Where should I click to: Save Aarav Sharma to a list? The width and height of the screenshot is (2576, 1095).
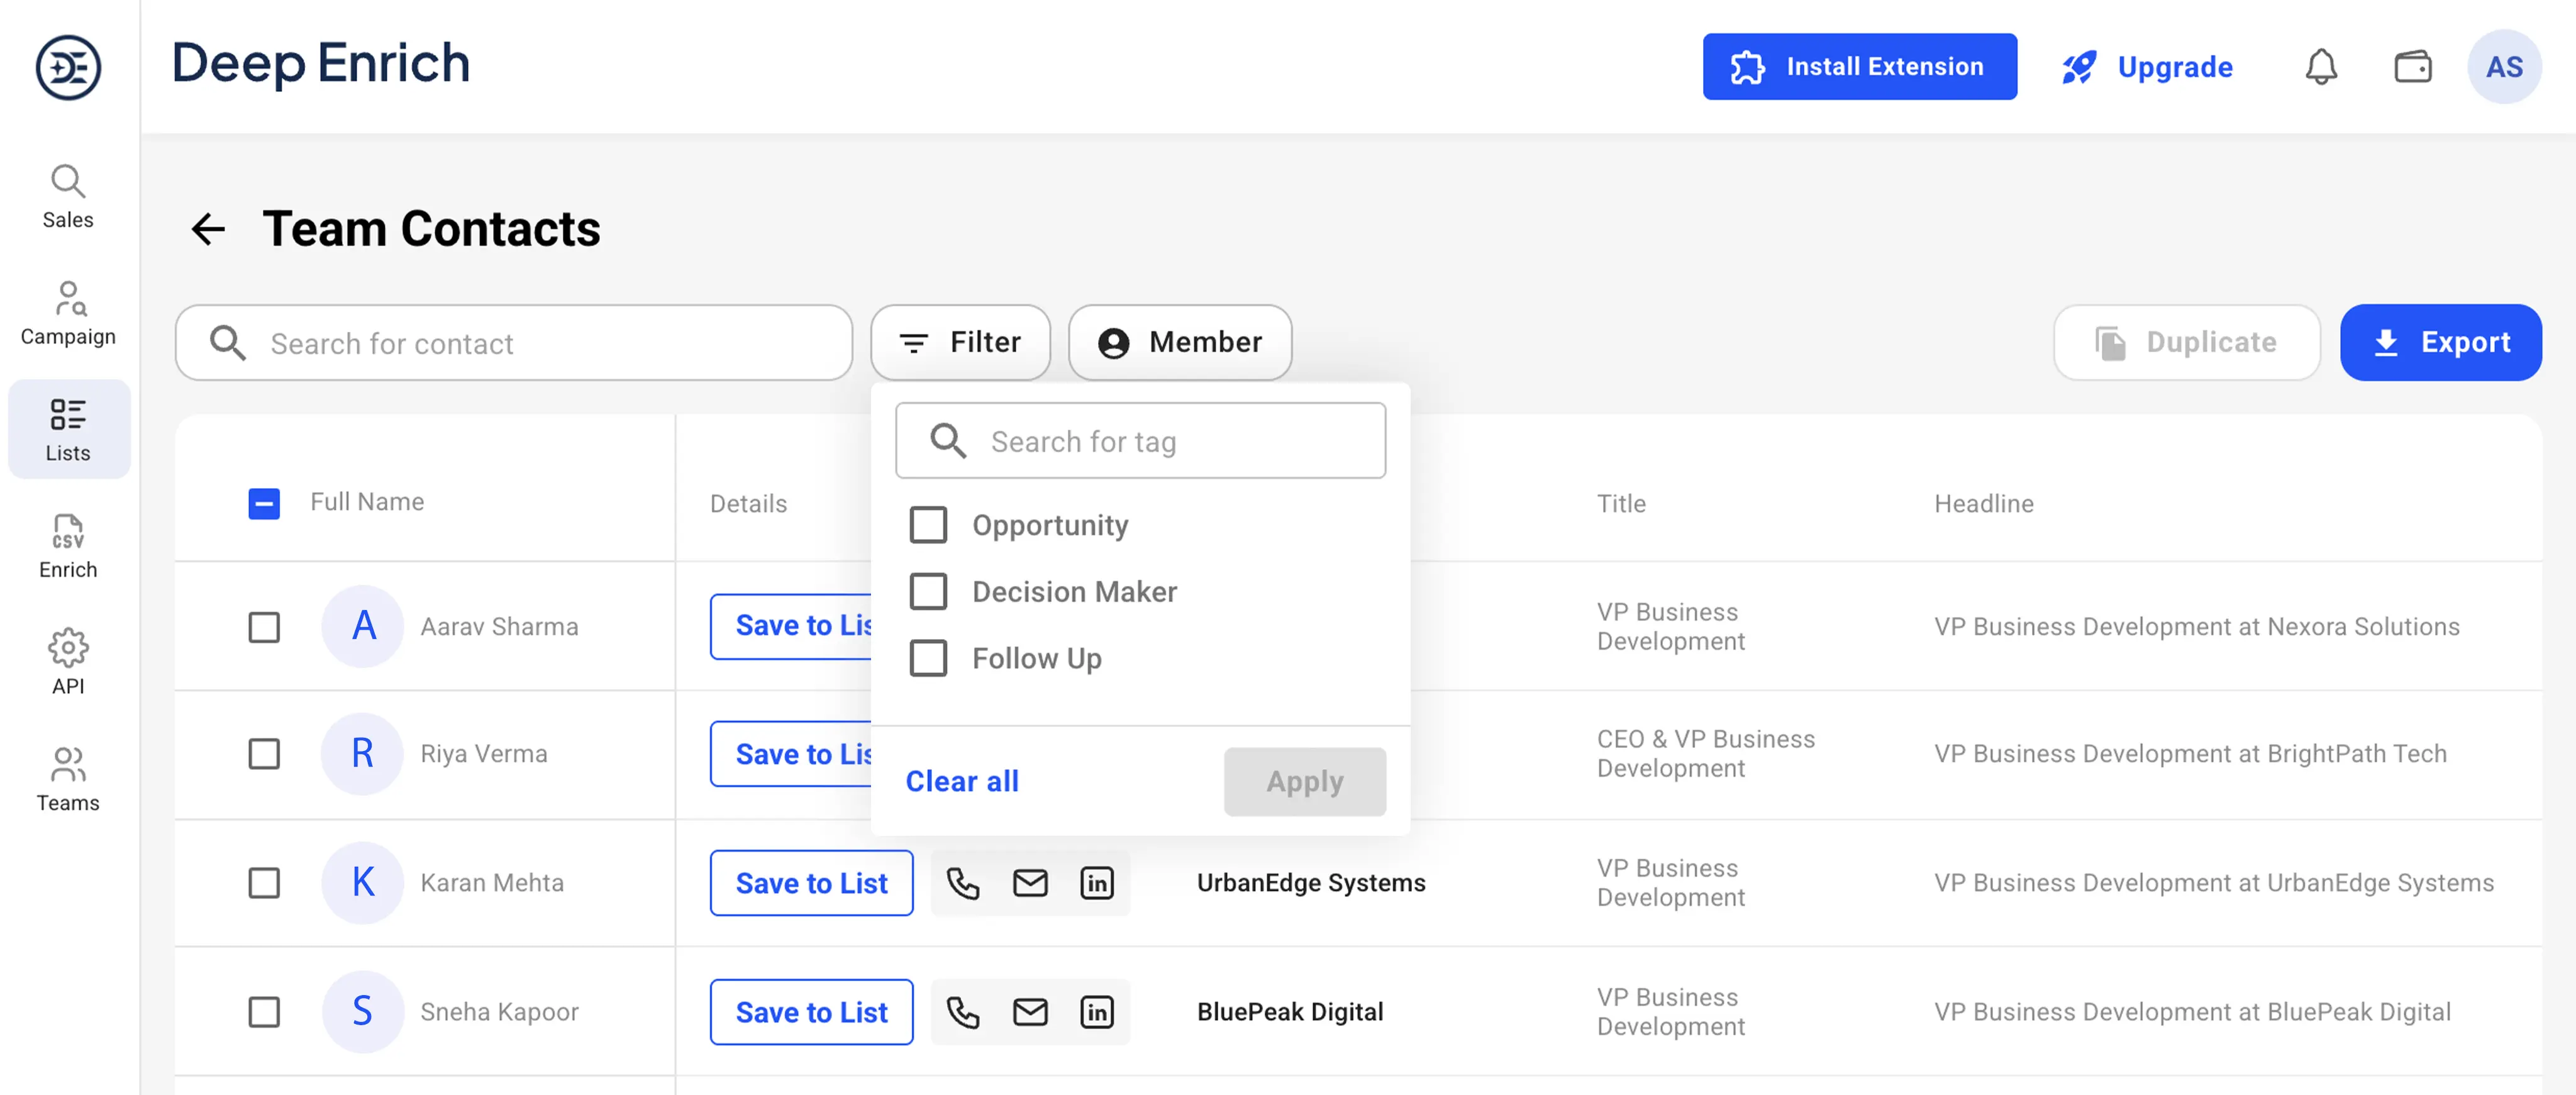pyautogui.click(x=791, y=626)
